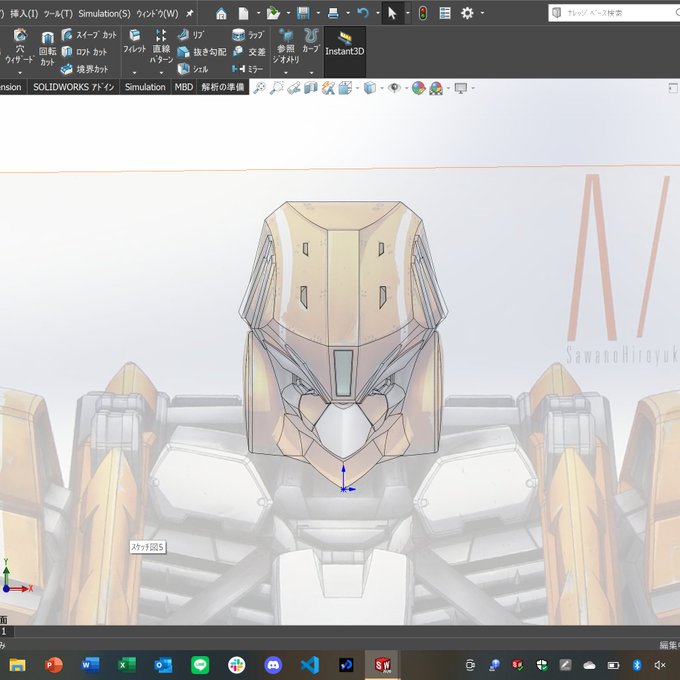Select the Mirror (ミラー) tool
The height and width of the screenshot is (680, 680).
coord(247,69)
